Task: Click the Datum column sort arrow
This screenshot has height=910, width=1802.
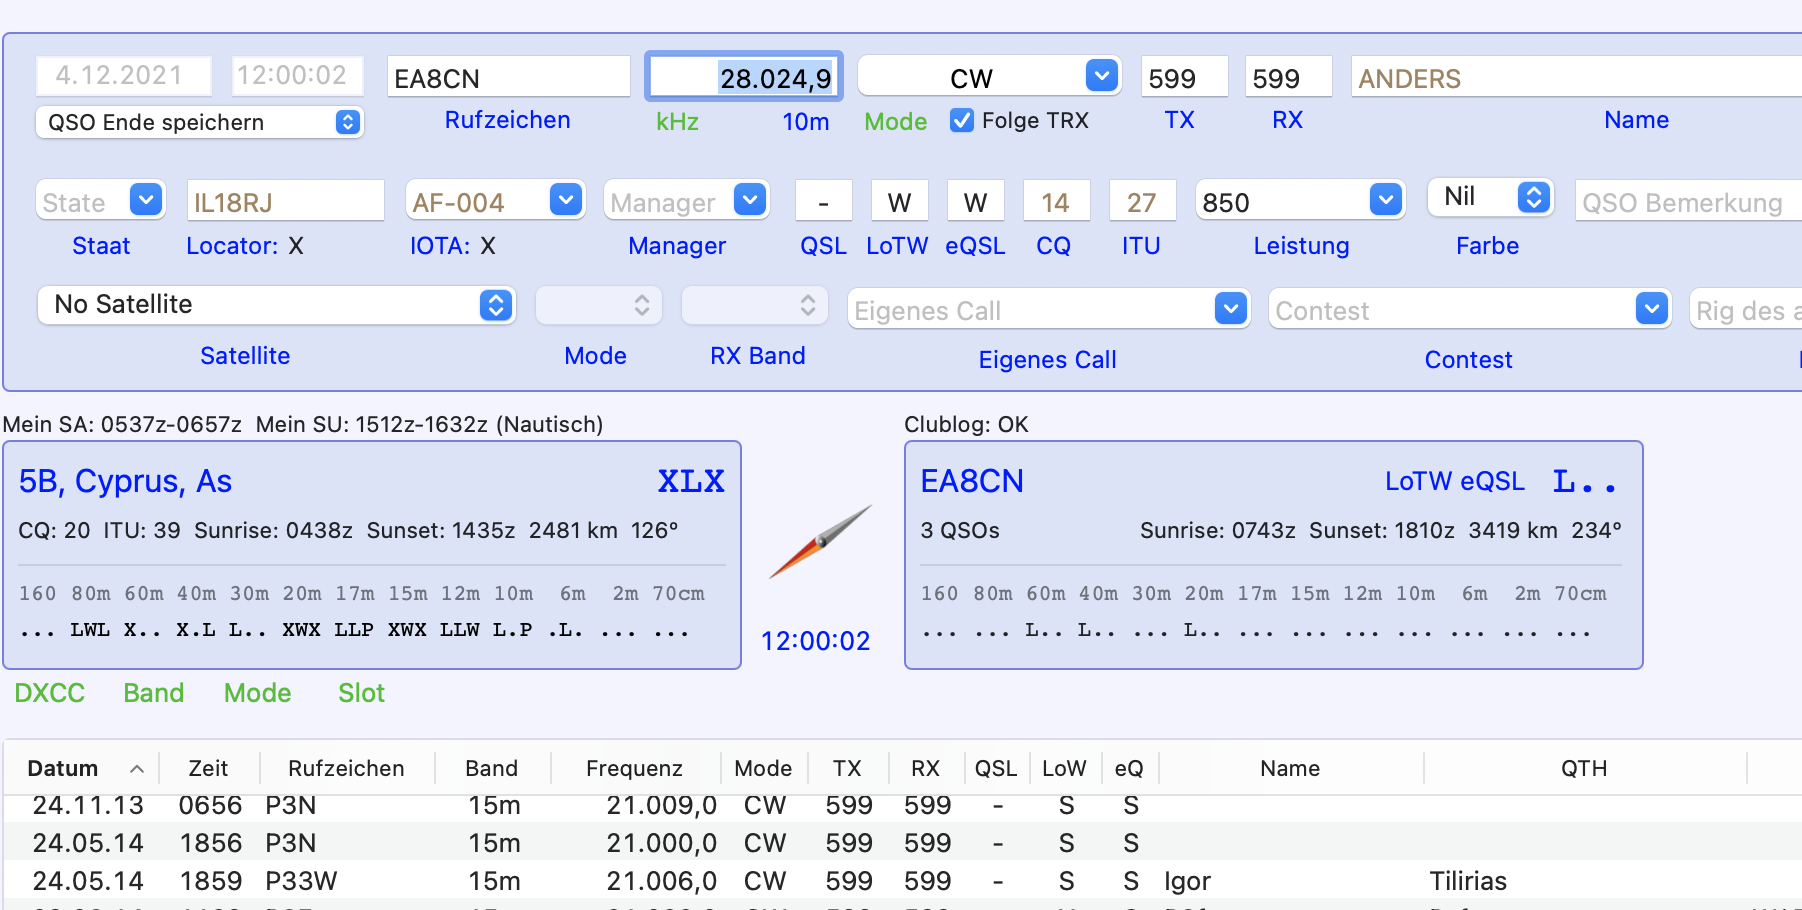Action: click(137, 769)
